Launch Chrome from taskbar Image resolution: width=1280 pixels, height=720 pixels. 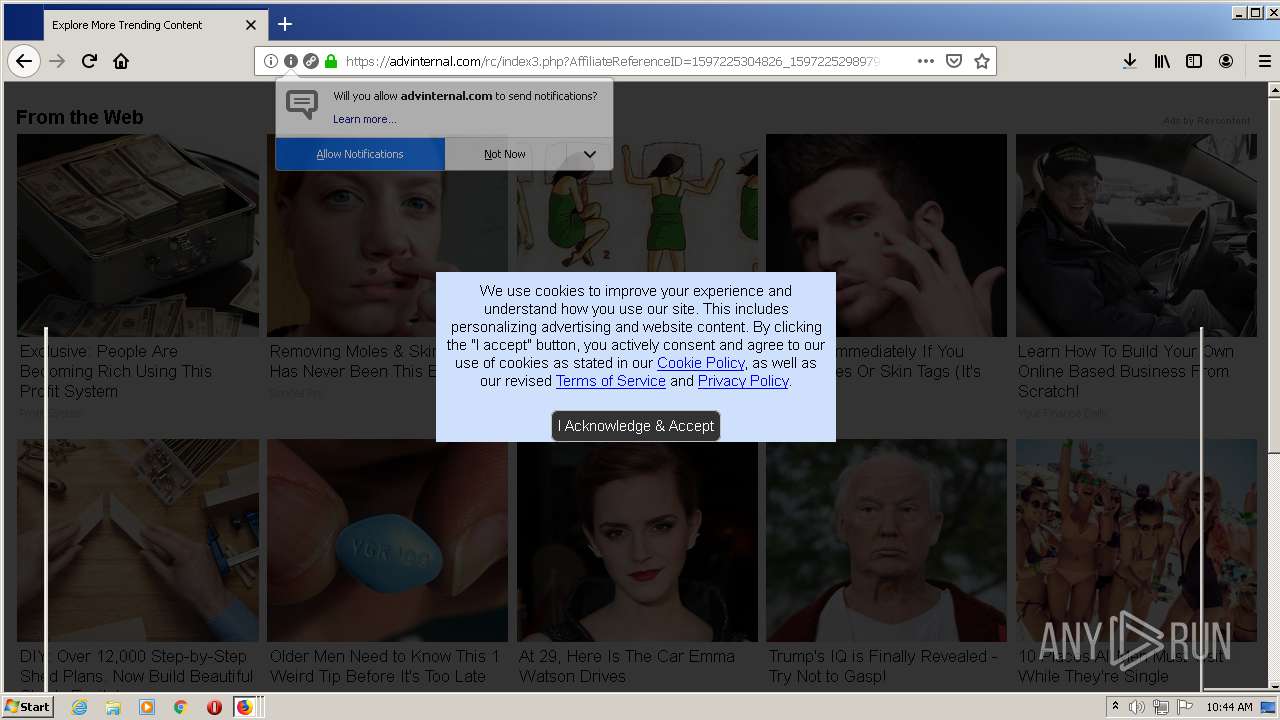point(180,707)
